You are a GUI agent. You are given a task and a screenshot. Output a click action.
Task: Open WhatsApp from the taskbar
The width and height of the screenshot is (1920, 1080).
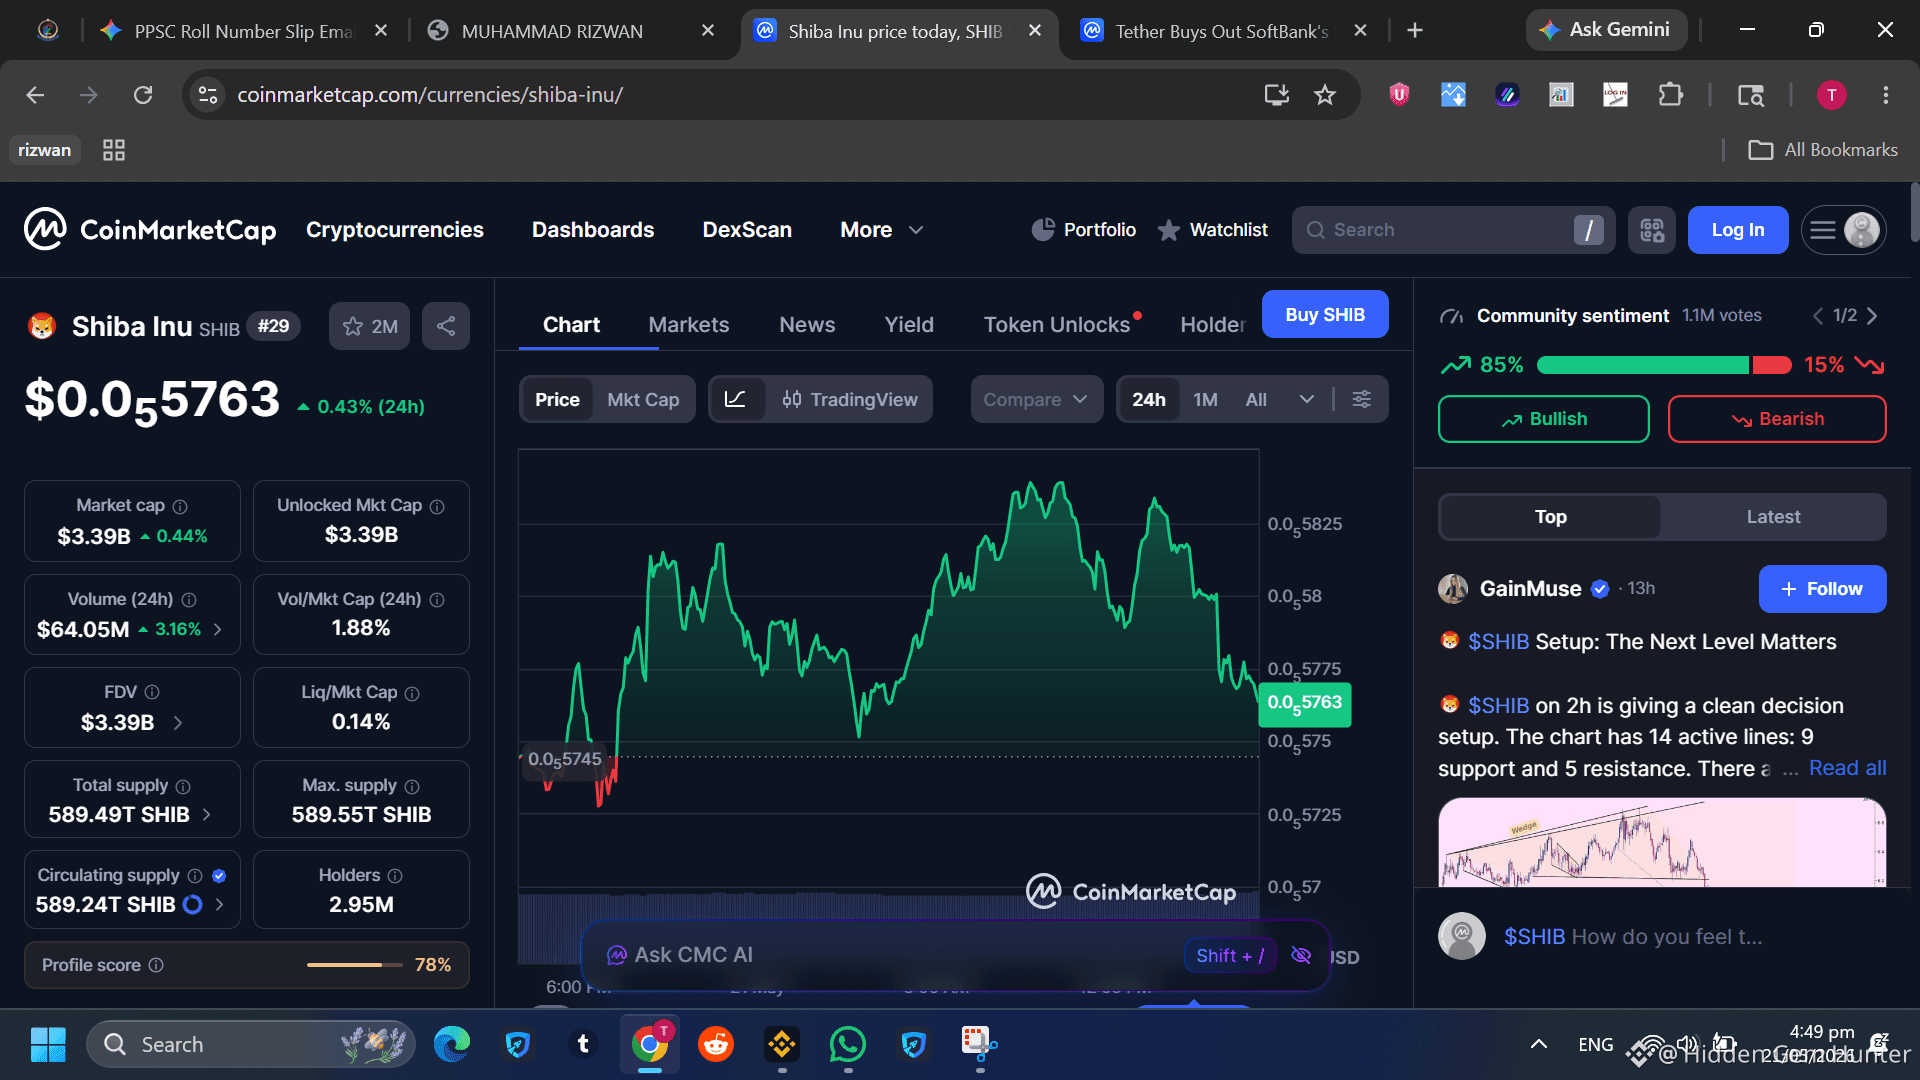848,1044
